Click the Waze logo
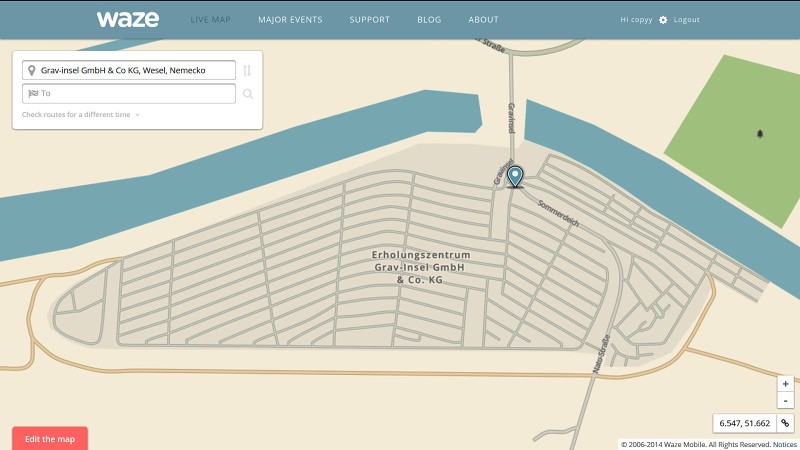 pos(127,19)
